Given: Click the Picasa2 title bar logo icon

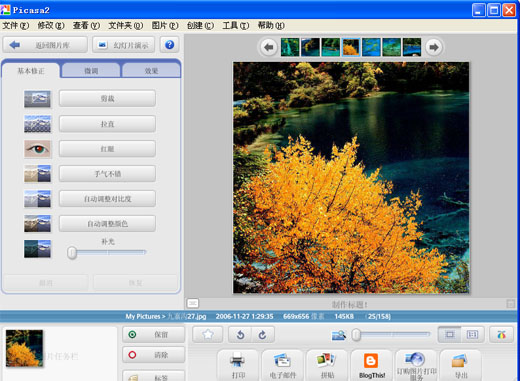Looking at the screenshot, I should pos(5,10).
